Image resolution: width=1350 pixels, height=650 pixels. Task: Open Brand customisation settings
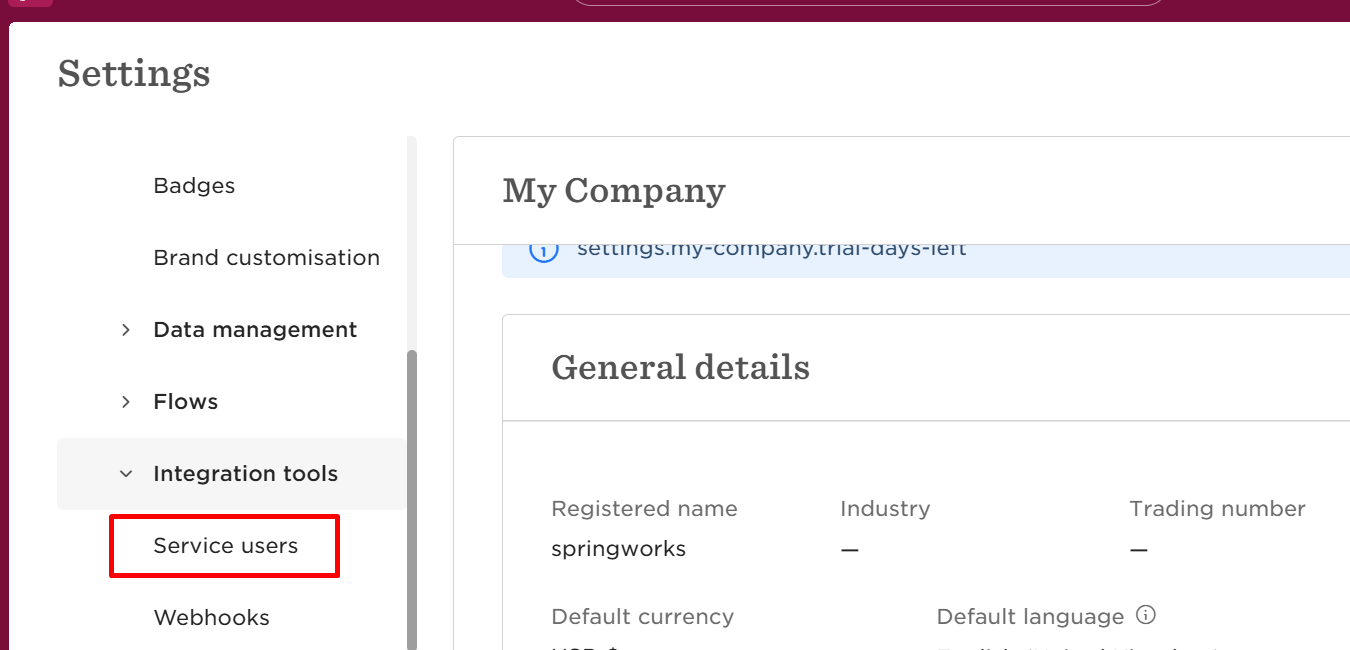point(266,258)
